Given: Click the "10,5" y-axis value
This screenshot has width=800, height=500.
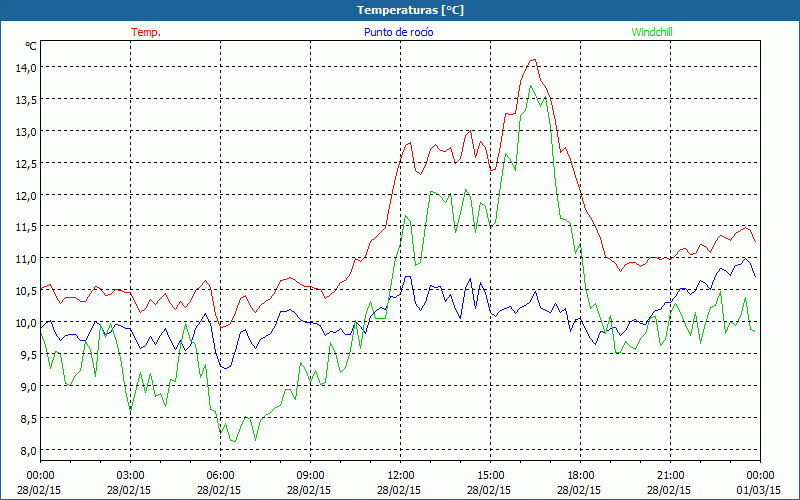Looking at the screenshot, I should click(x=26, y=291).
